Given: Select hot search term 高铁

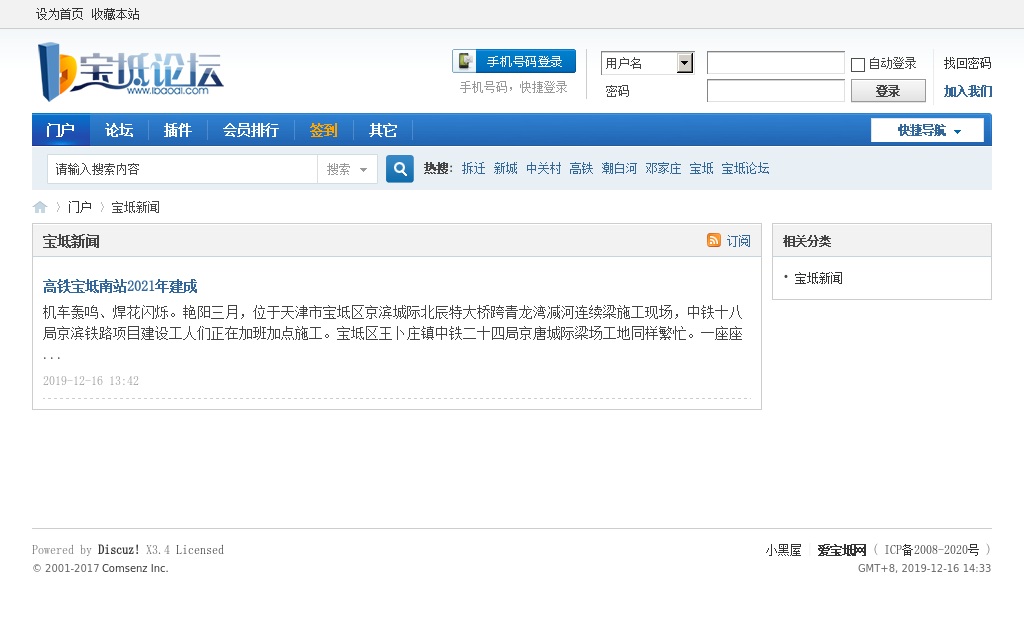Looking at the screenshot, I should click(581, 168).
